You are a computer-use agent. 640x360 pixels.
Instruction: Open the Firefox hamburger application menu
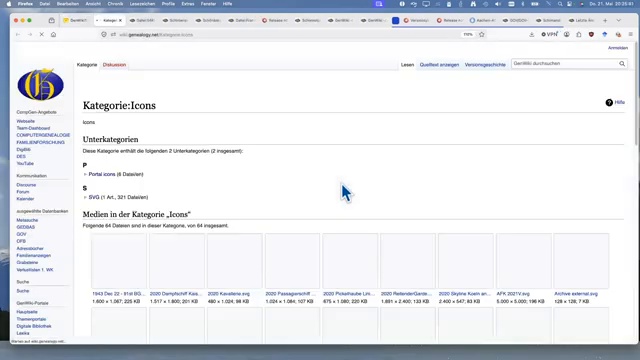(x=631, y=35)
